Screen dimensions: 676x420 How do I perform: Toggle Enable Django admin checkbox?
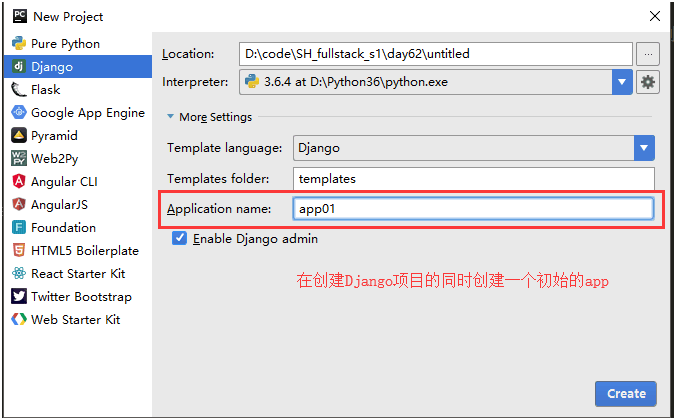pyautogui.click(x=179, y=238)
